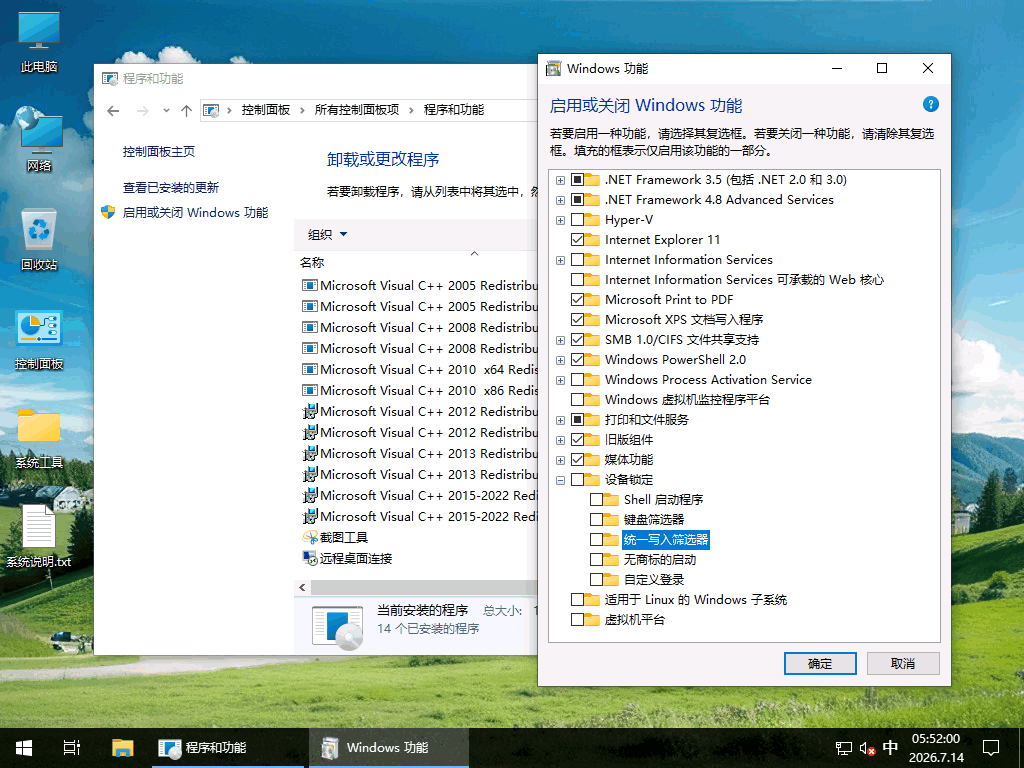Switch to Windows 功能 taskbar button
The height and width of the screenshot is (768, 1024).
click(x=389, y=748)
